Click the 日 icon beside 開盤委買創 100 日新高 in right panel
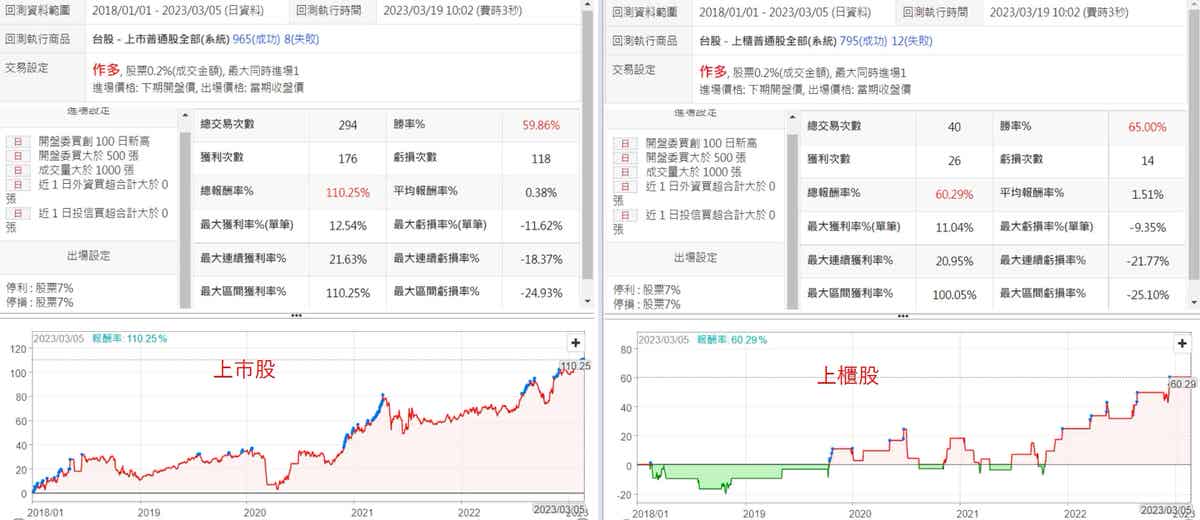This screenshot has height=520, width=1200. (625, 143)
